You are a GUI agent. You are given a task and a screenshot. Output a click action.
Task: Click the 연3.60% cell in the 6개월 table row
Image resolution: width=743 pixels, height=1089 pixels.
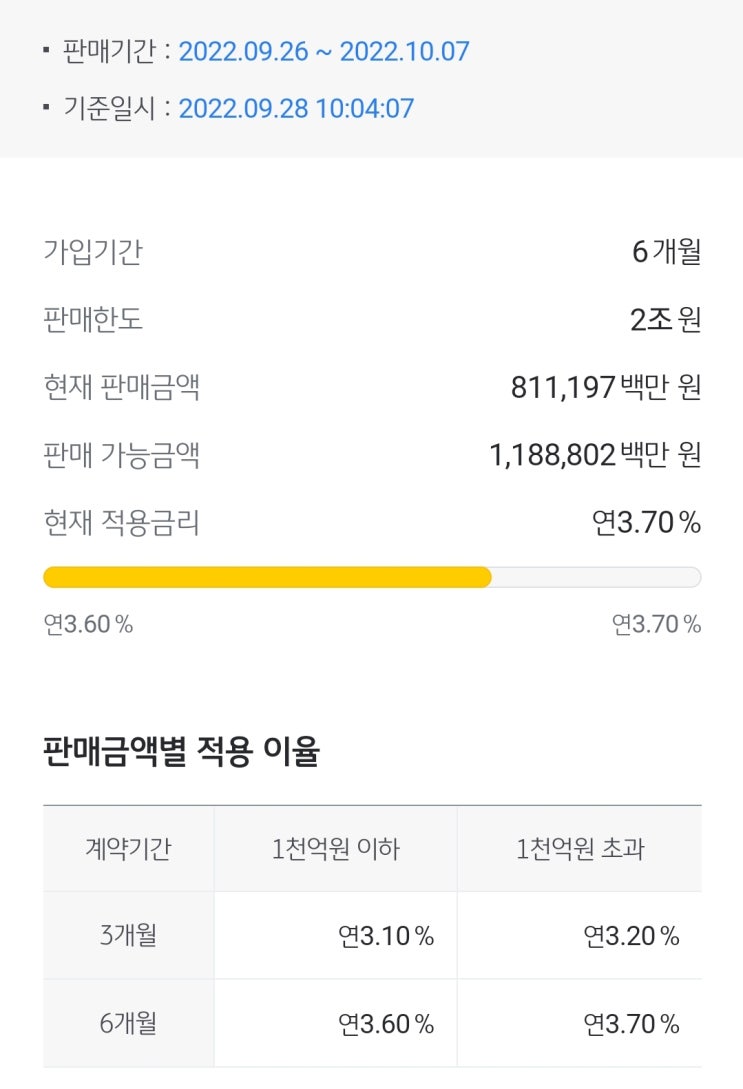point(385,1024)
